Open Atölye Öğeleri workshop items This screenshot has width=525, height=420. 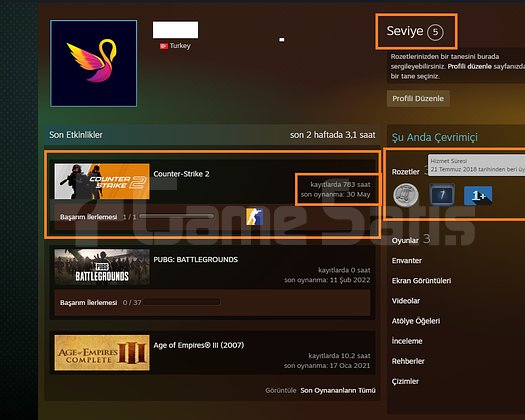pos(416,321)
